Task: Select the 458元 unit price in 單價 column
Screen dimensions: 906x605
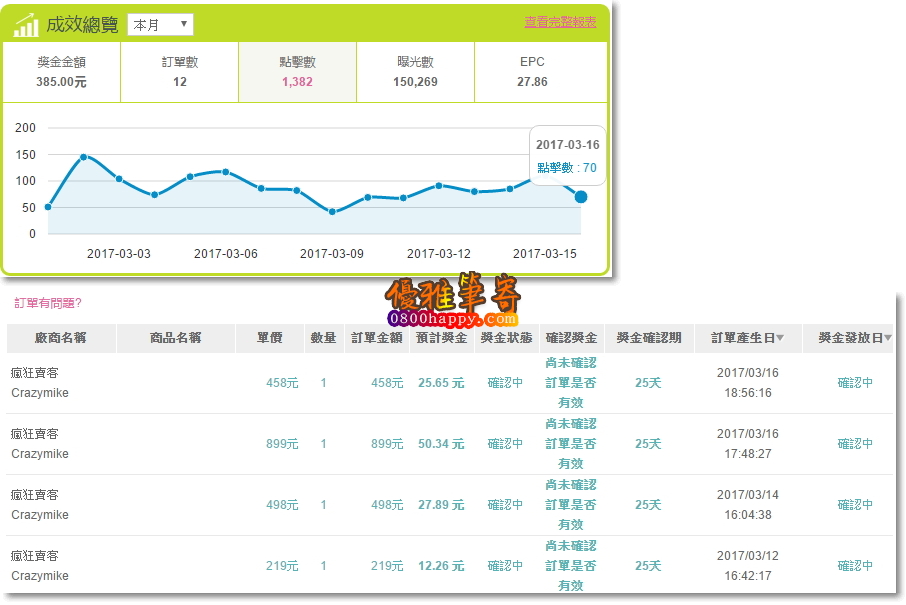Action: click(282, 383)
